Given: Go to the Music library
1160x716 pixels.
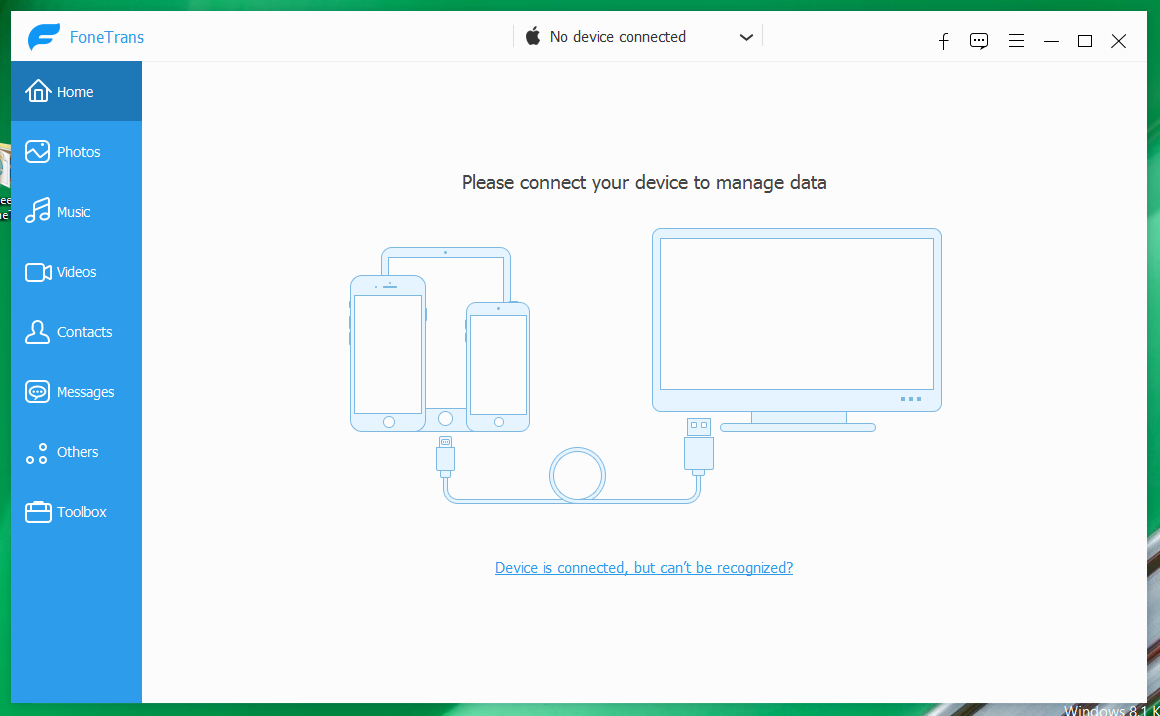Looking at the screenshot, I should pos(73,212).
